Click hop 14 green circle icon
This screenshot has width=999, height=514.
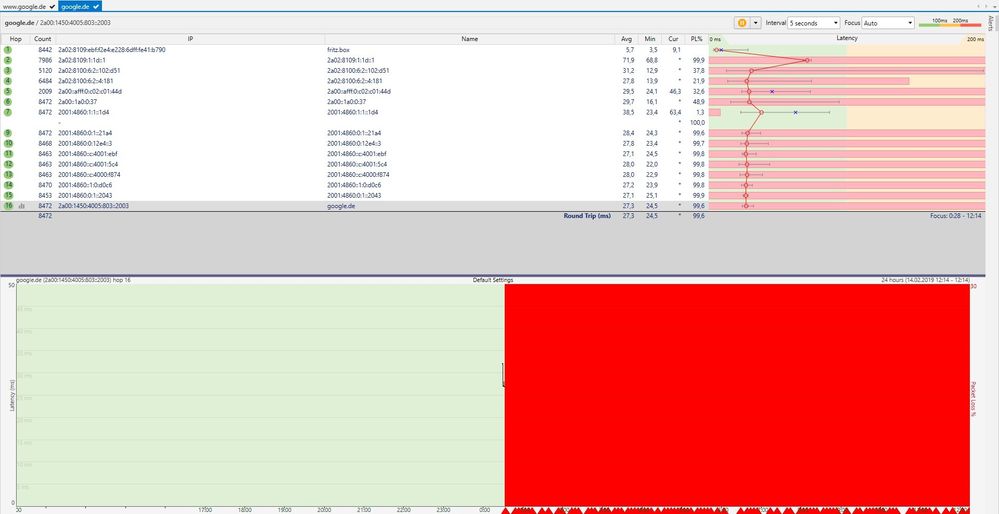point(8,185)
